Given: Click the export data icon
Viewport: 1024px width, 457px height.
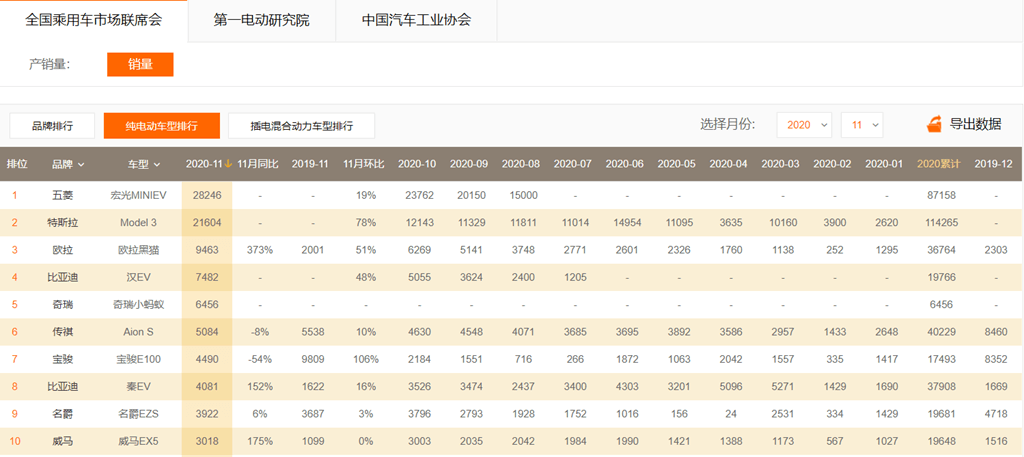Looking at the screenshot, I should tap(935, 124).
